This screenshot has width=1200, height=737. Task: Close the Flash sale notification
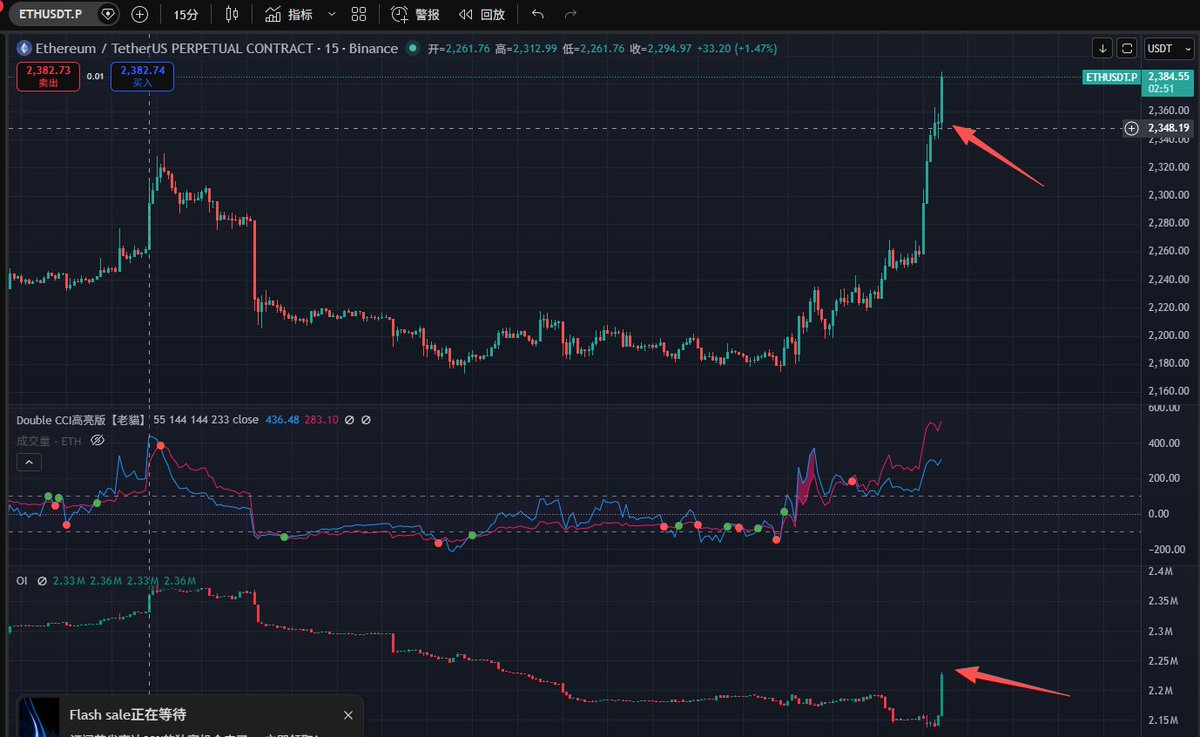point(348,715)
